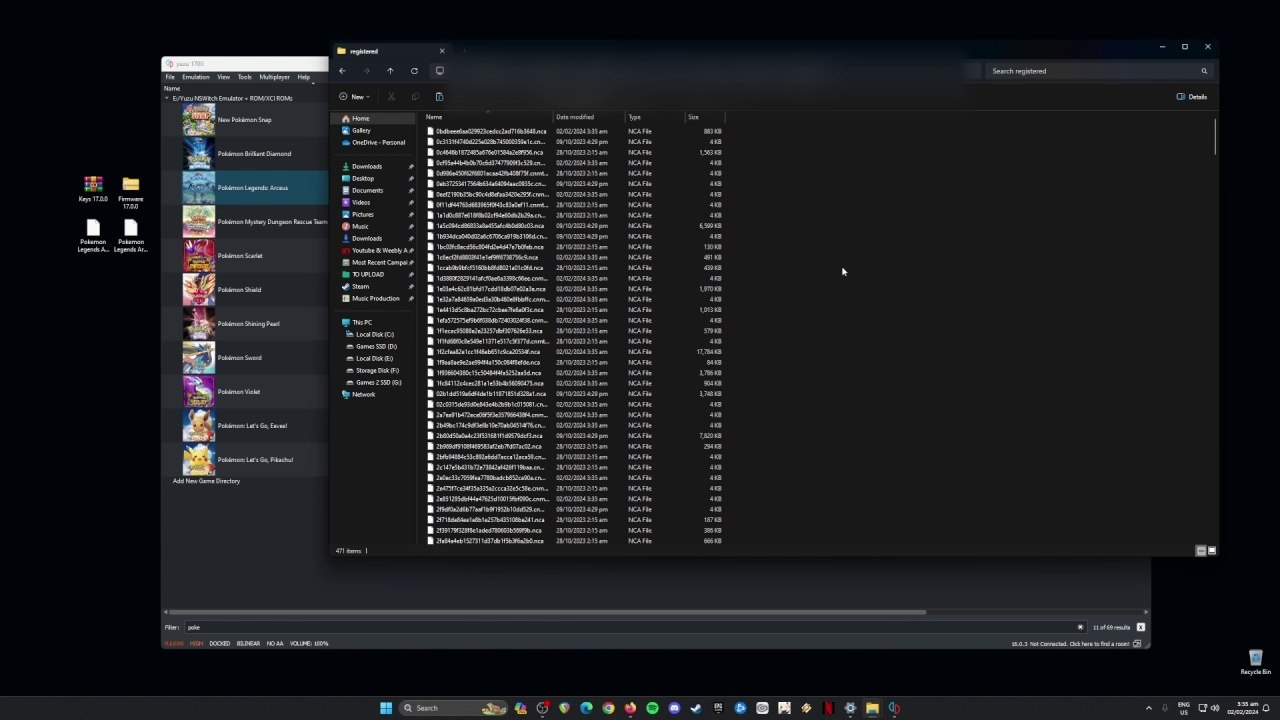Open Documents from the Explorer sidebar
Screen dimensions: 1280x720
click(366, 190)
